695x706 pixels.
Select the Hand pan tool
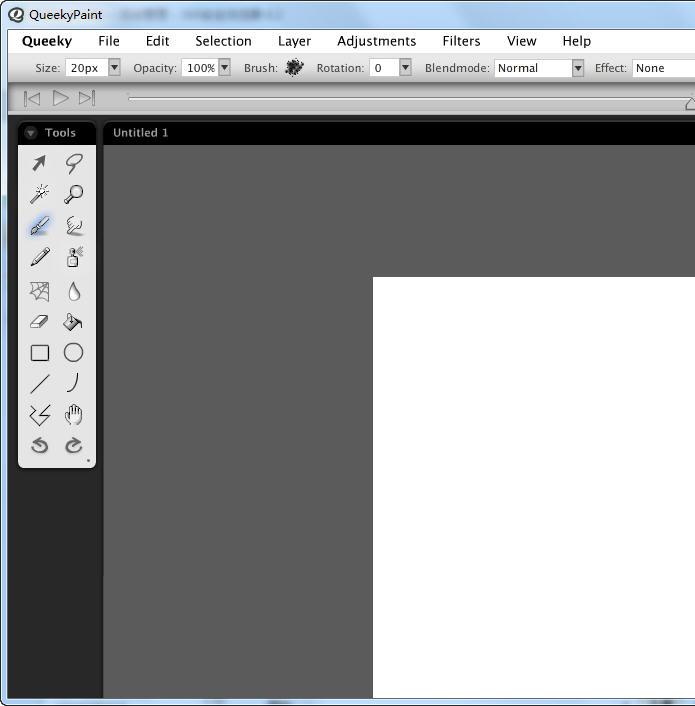pyautogui.click(x=73, y=414)
